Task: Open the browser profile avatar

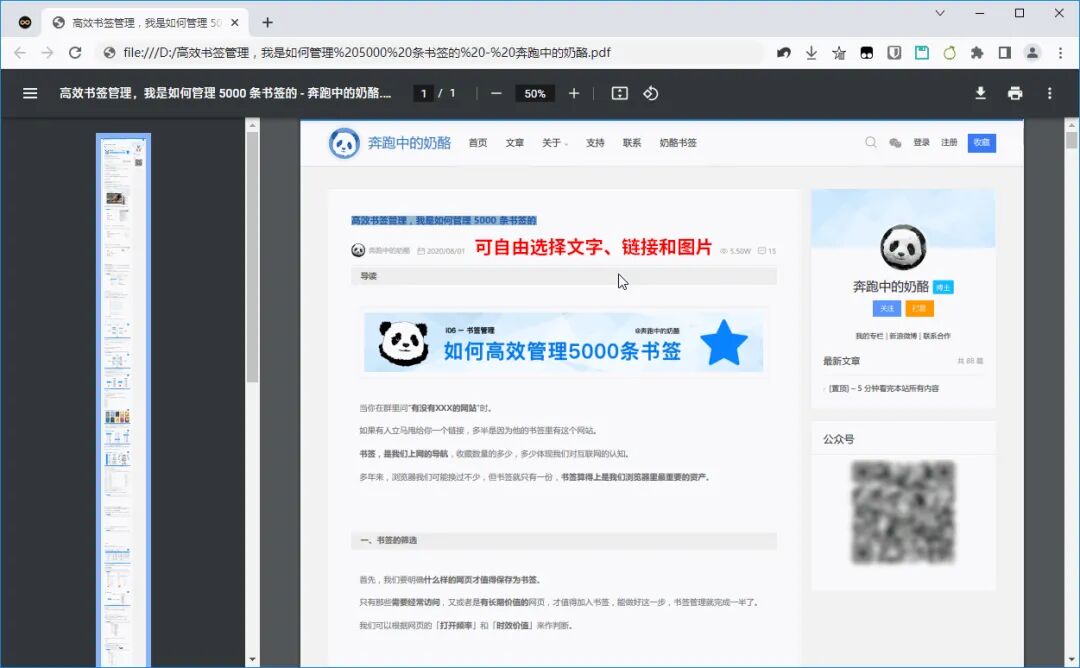Action: pos(1032,53)
